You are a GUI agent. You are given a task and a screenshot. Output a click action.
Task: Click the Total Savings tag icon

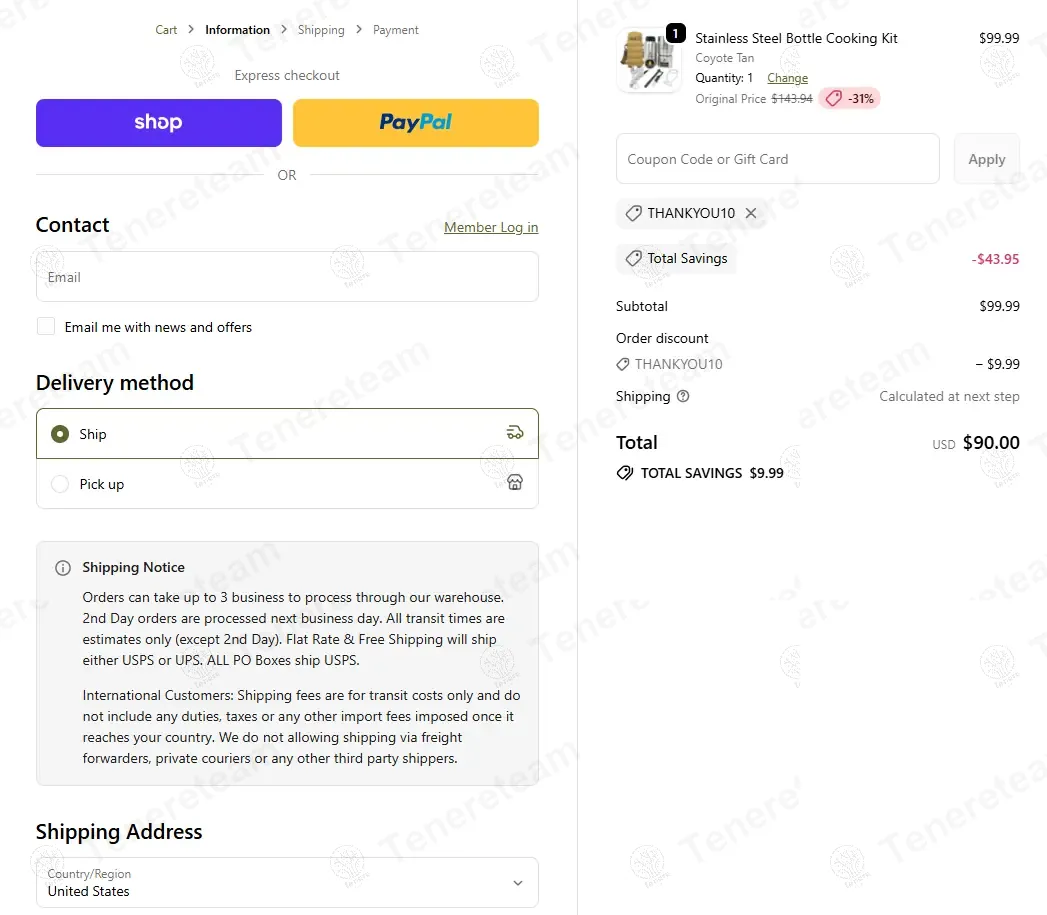pyautogui.click(x=633, y=258)
